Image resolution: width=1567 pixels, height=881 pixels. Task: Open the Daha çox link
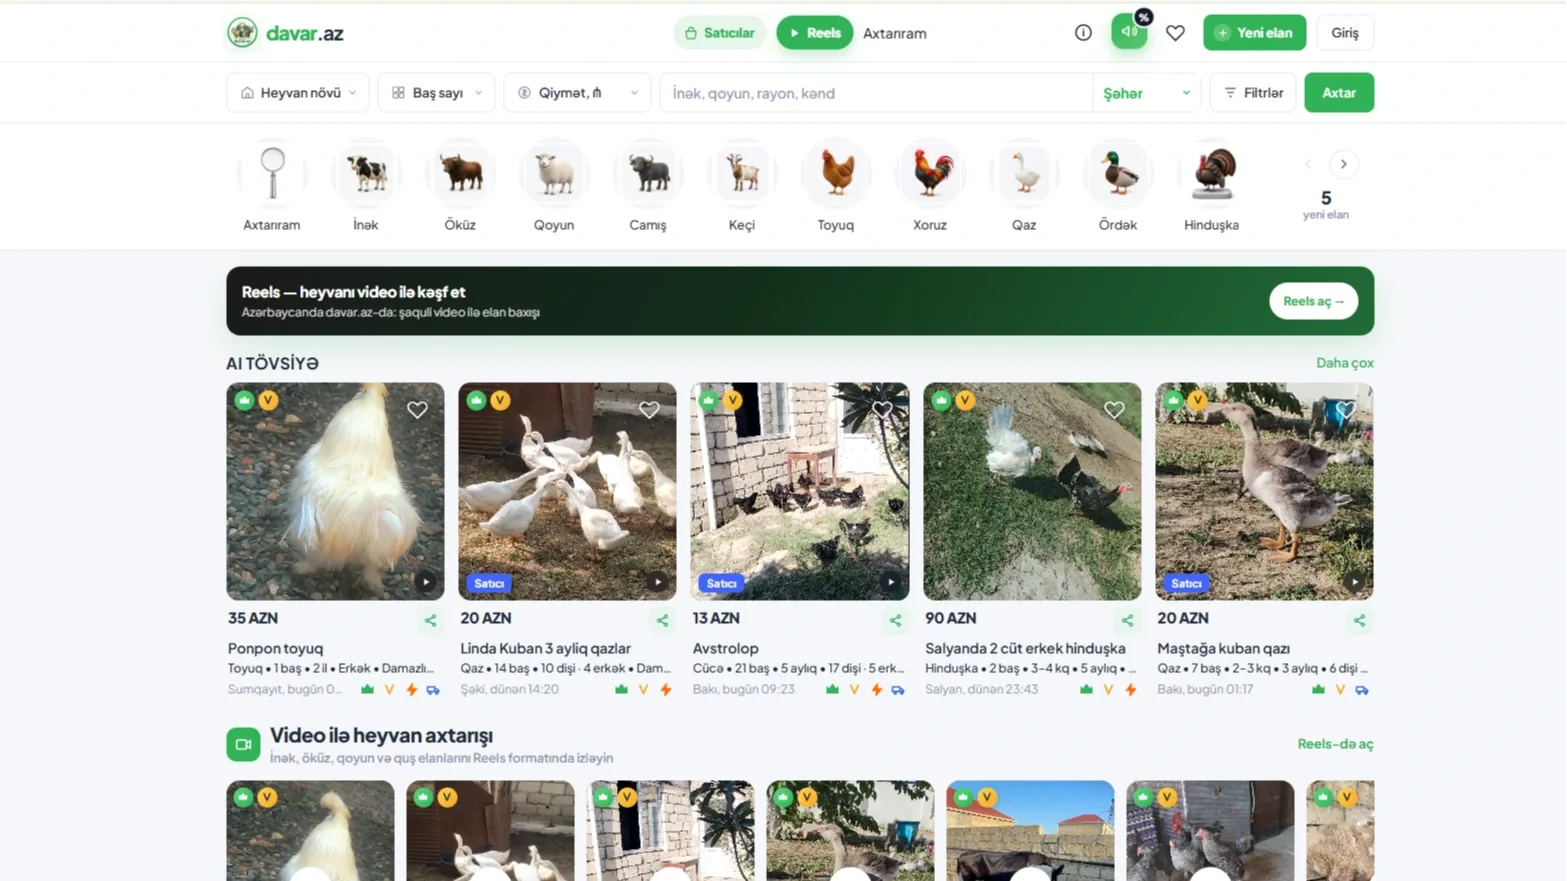click(x=1345, y=363)
